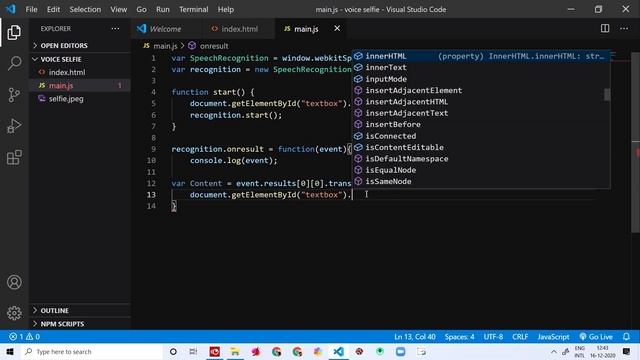Open the Help menu
Viewport: 640px width, 360px height.
coord(226,9)
